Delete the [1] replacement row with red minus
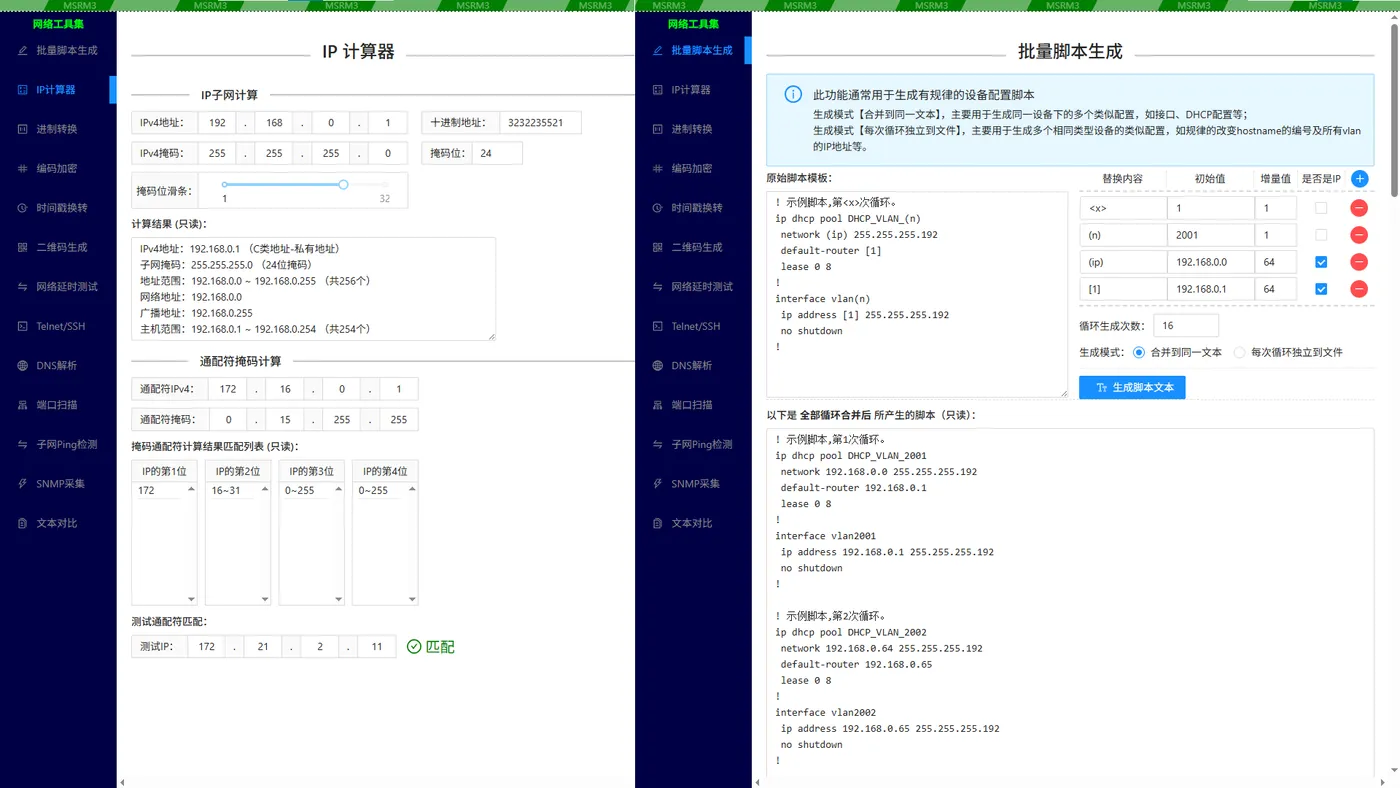This screenshot has height=788, width=1400. click(x=1359, y=289)
